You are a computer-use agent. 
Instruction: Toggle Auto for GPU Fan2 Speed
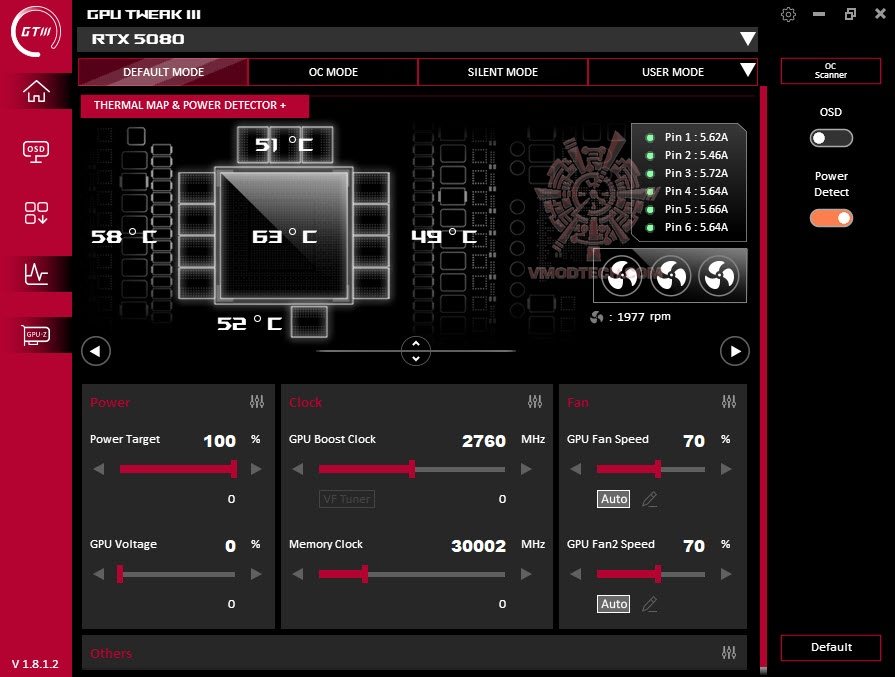(614, 604)
